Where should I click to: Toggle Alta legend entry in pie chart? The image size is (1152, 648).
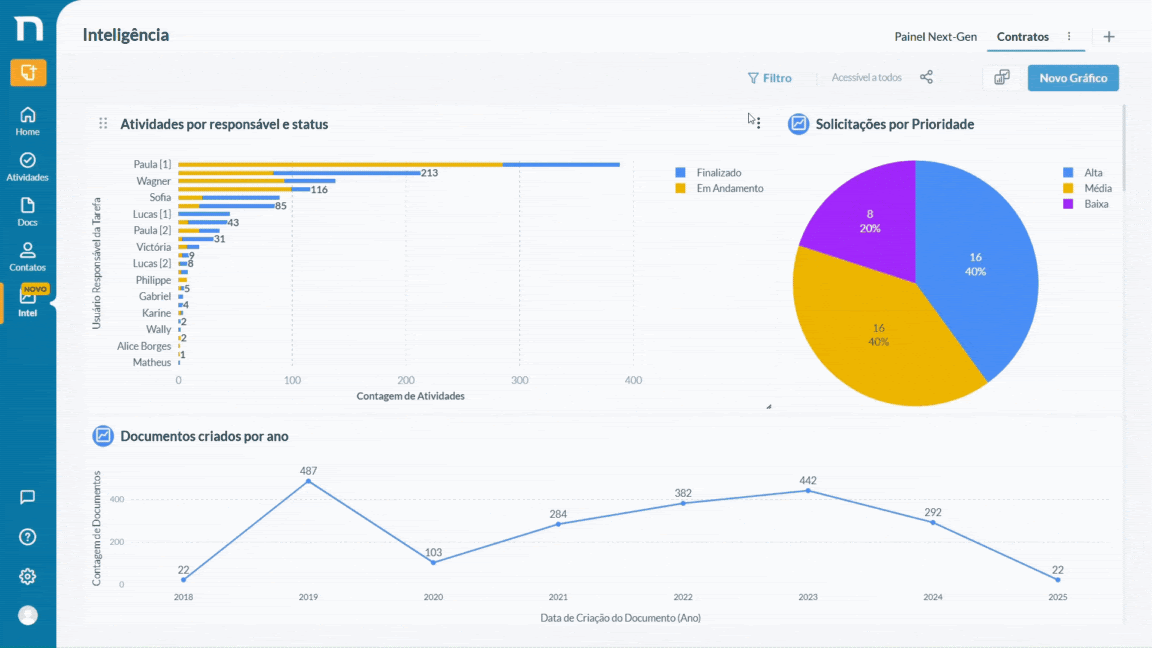coord(1083,173)
